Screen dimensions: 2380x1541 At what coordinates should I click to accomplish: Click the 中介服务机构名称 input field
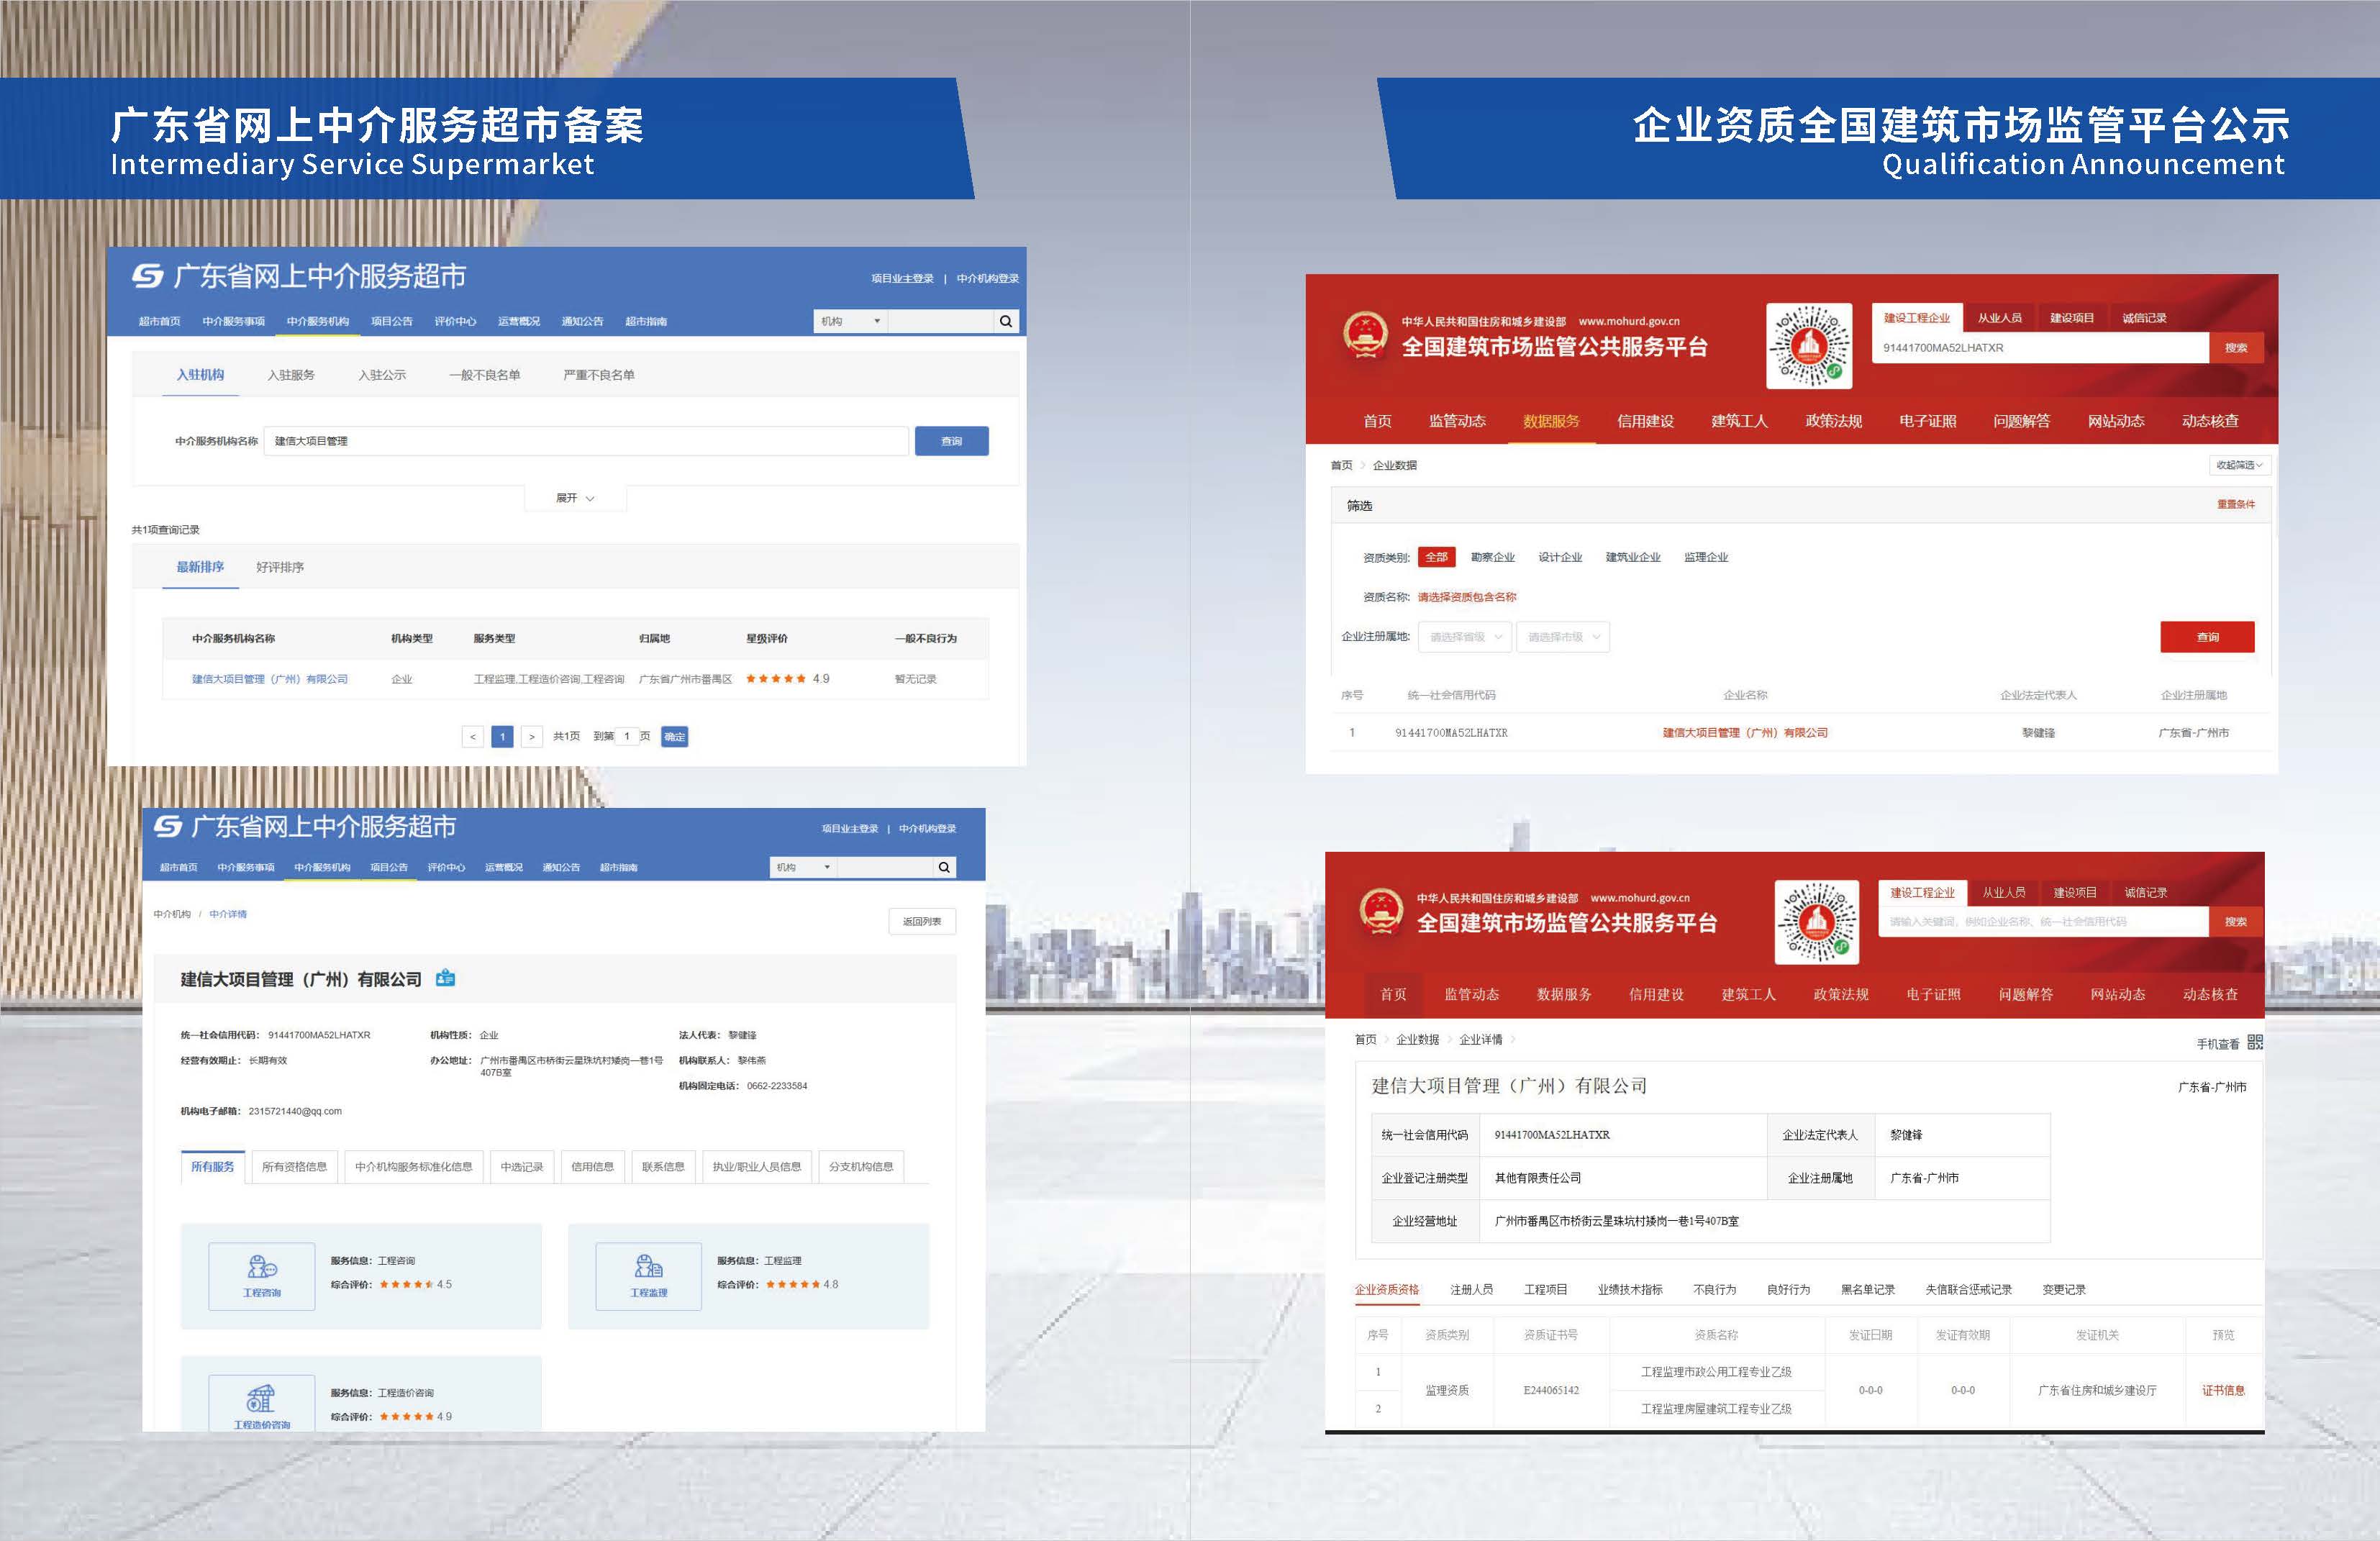click(586, 441)
